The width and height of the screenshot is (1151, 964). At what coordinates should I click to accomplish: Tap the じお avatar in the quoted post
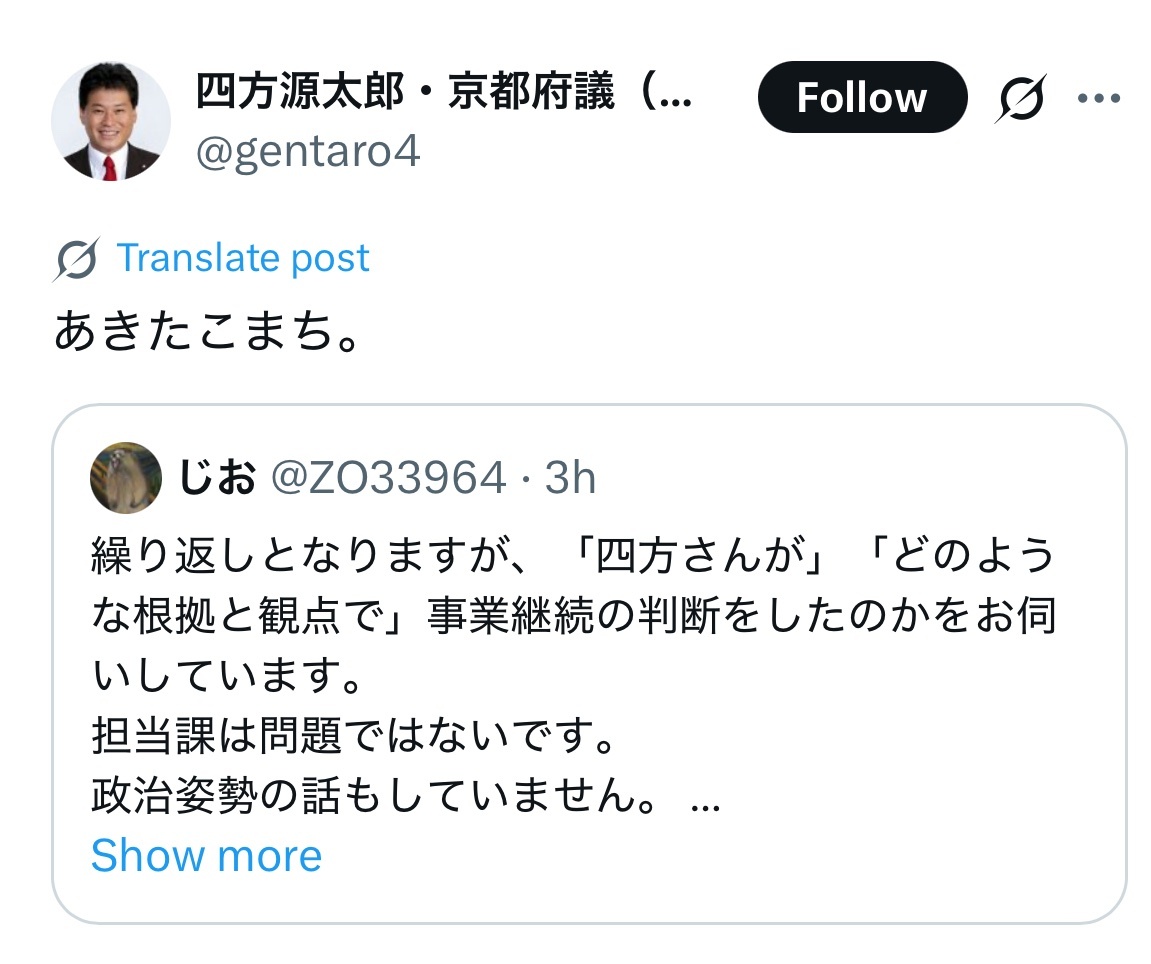[126, 478]
